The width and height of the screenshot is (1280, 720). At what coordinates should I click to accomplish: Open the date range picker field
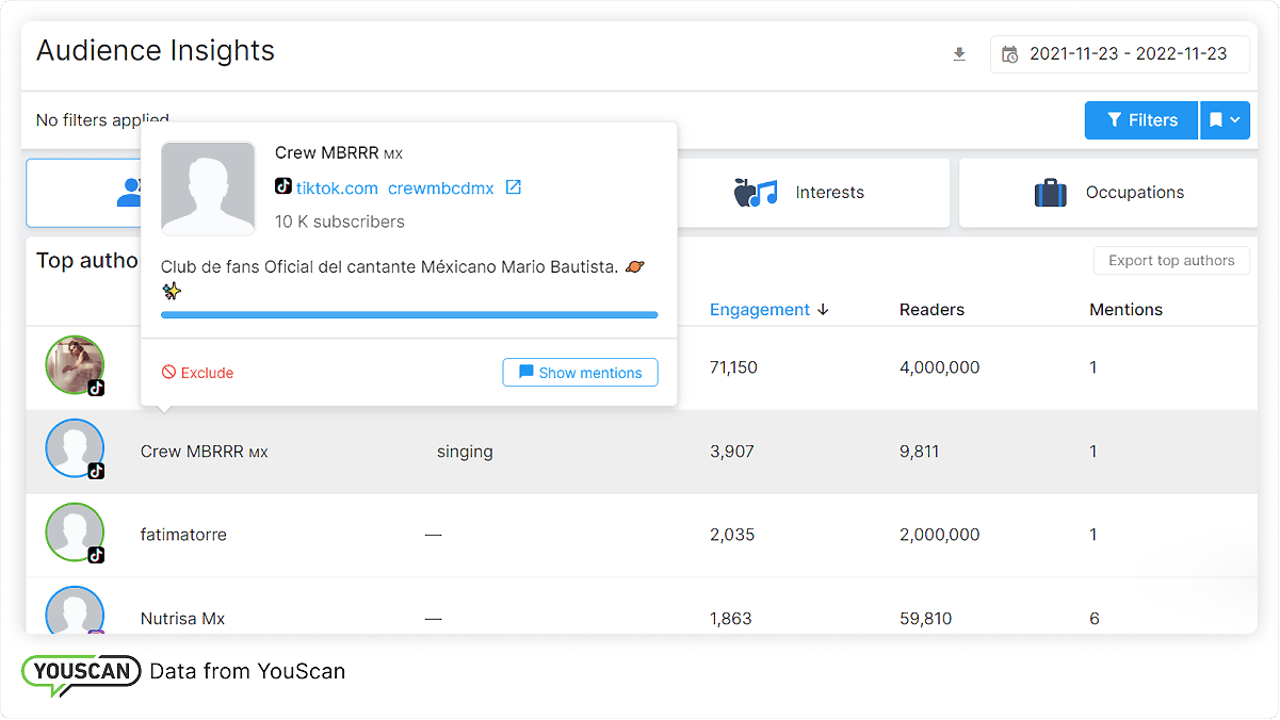pyautogui.click(x=1119, y=55)
